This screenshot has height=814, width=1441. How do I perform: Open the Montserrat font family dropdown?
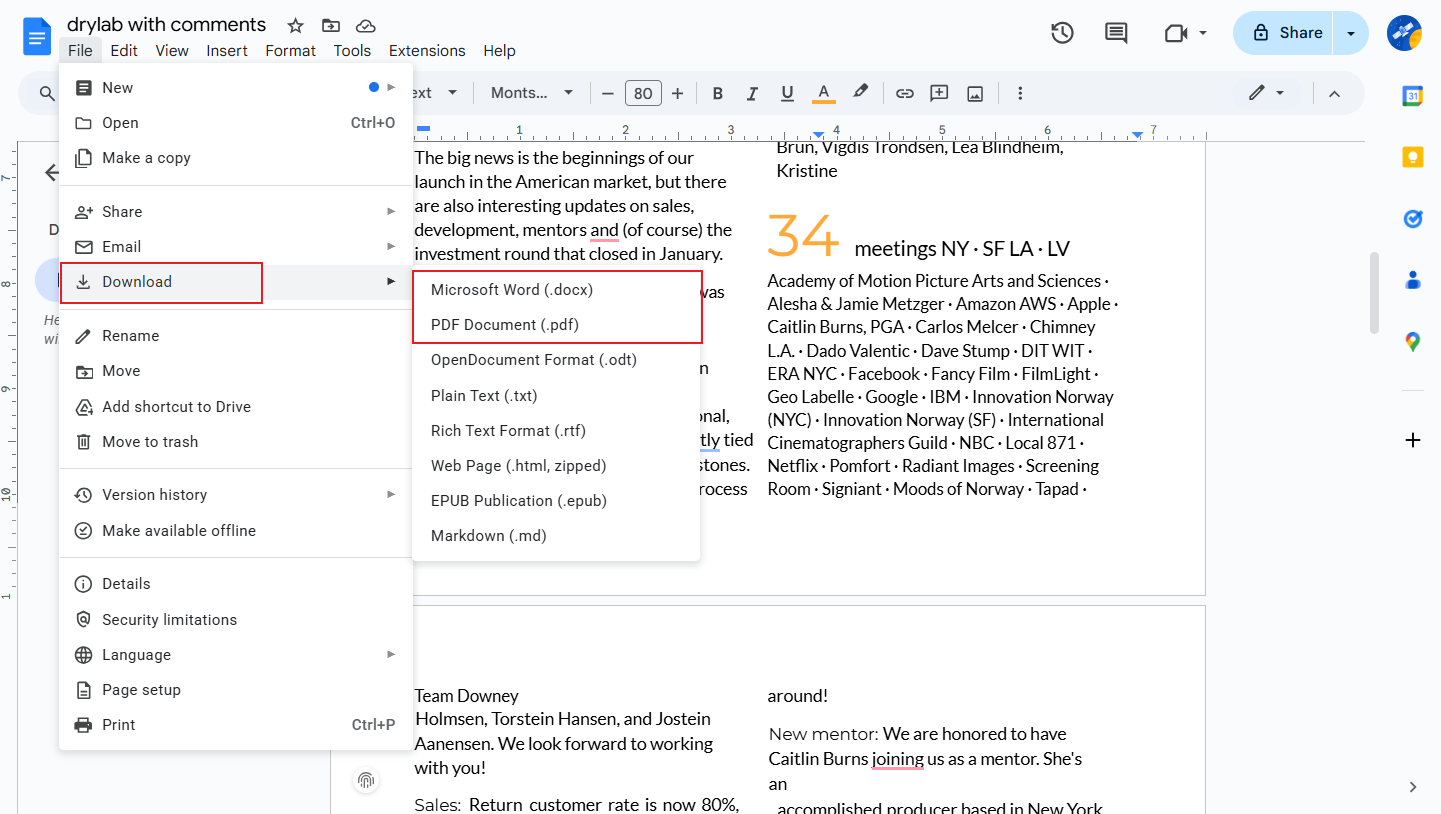(x=531, y=92)
